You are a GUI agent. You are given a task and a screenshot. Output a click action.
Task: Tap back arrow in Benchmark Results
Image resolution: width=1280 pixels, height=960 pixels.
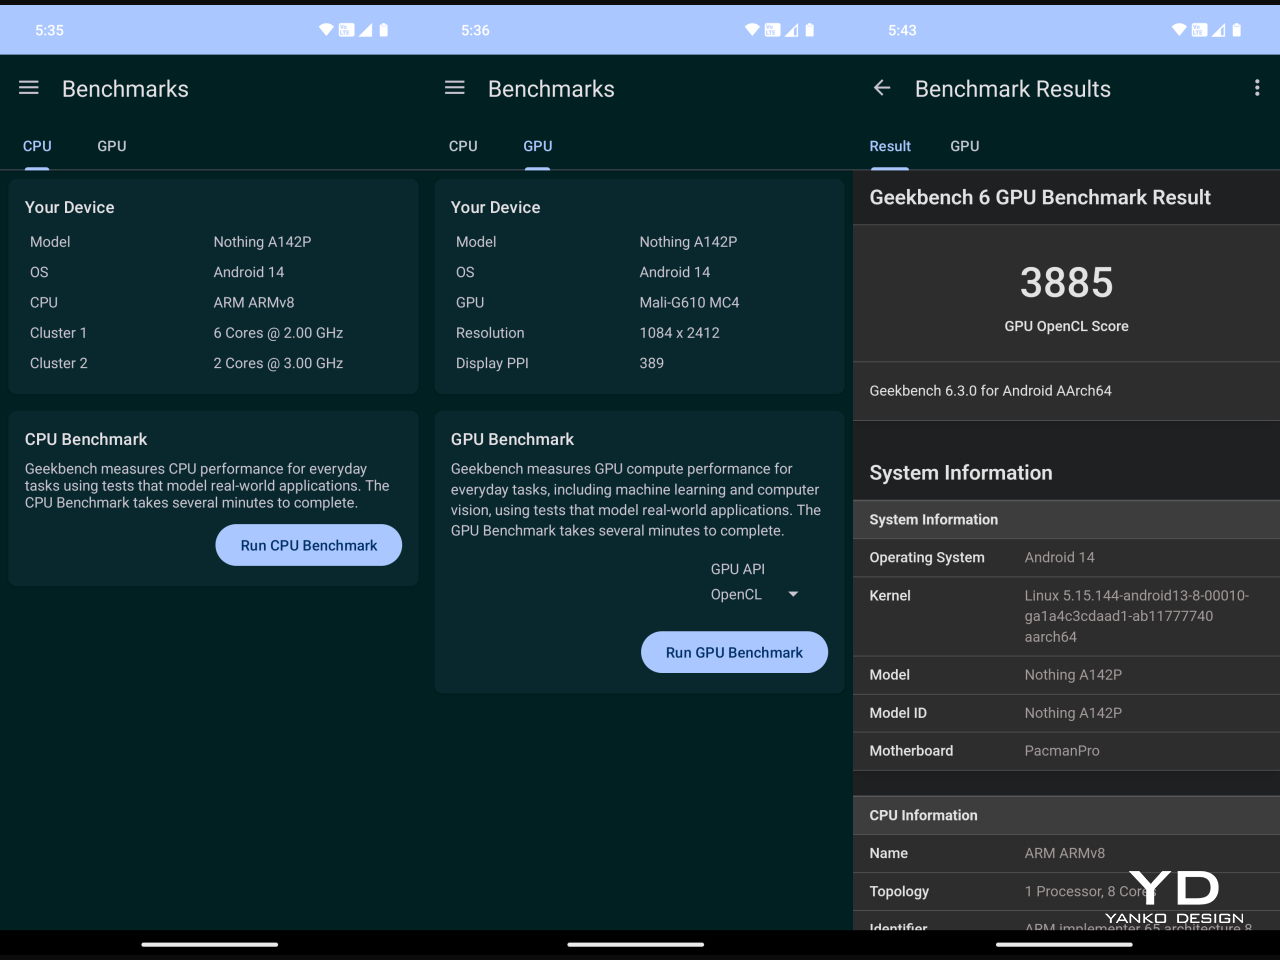882,88
